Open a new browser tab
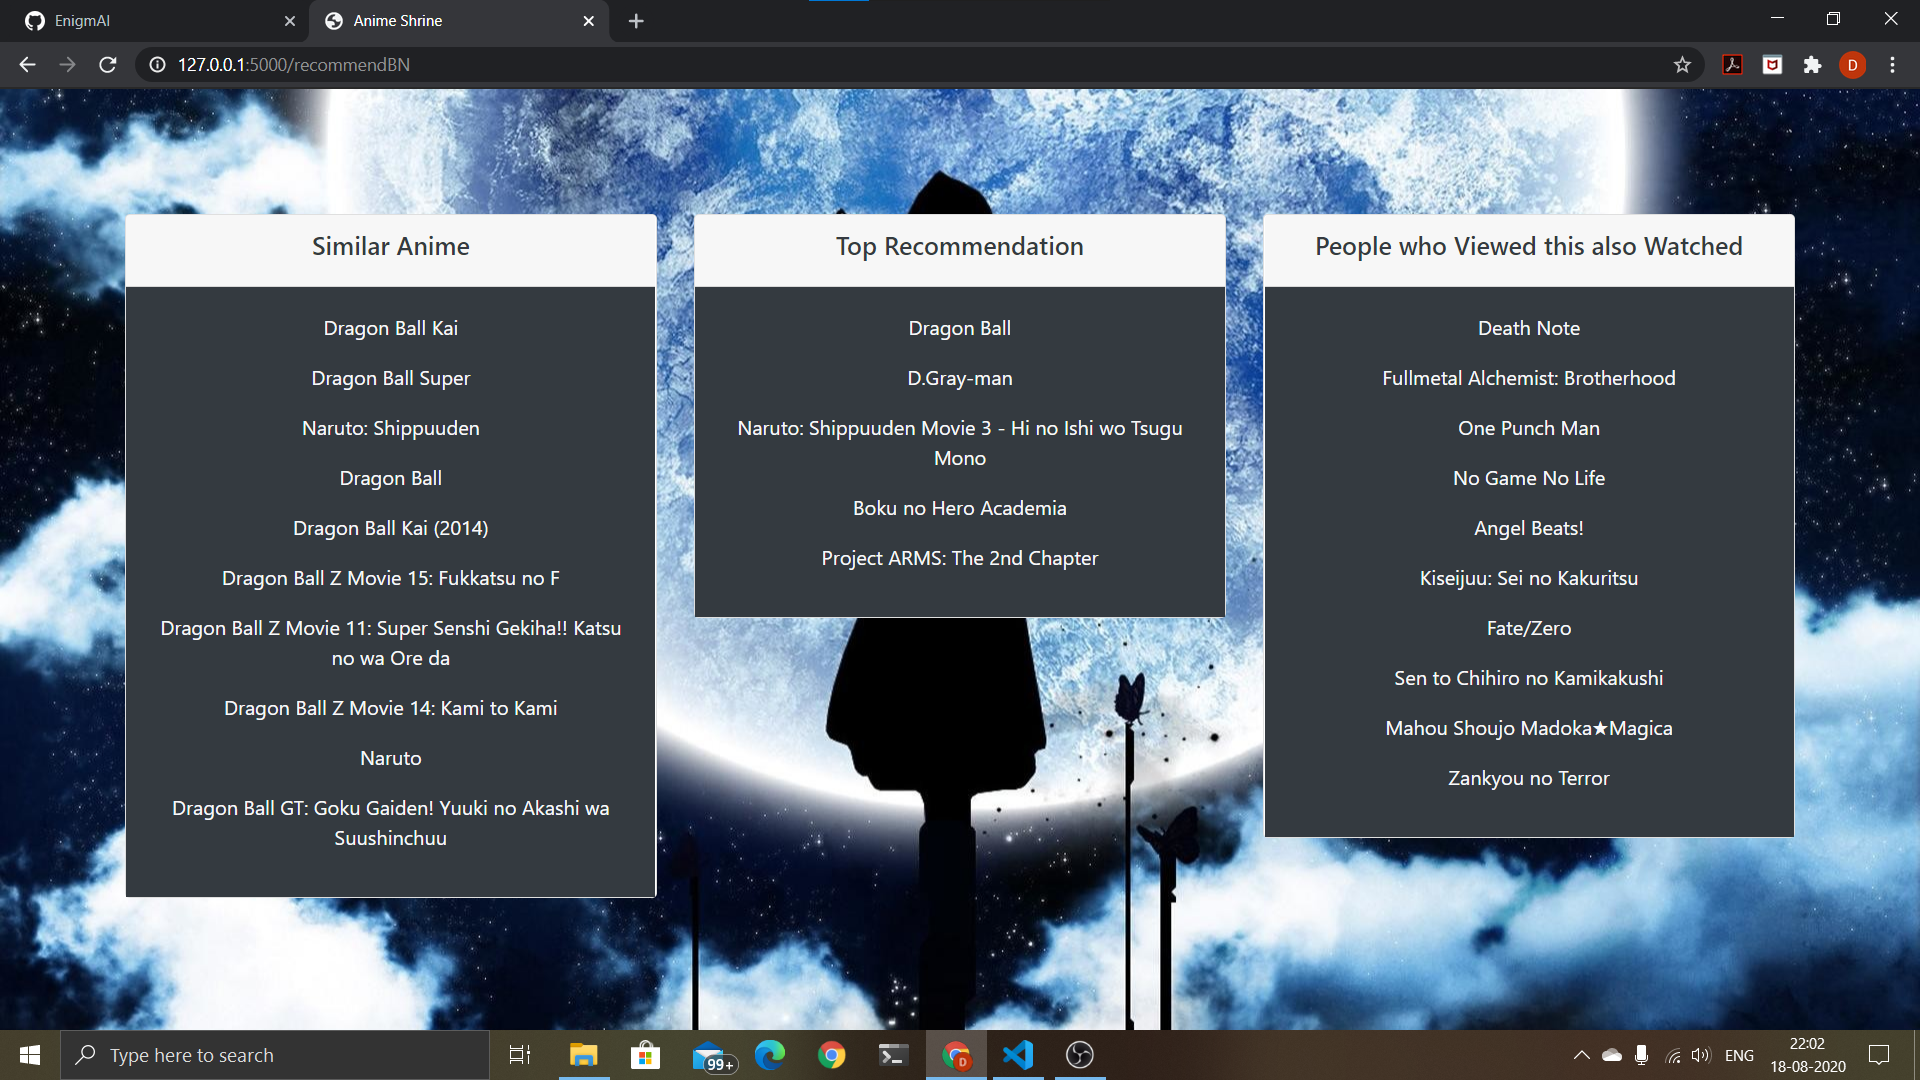The image size is (1920, 1080). [636, 21]
